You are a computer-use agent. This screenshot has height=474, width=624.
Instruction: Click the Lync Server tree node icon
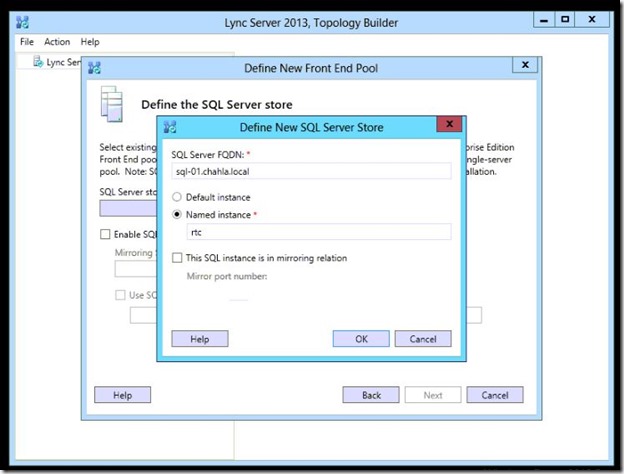[38, 62]
